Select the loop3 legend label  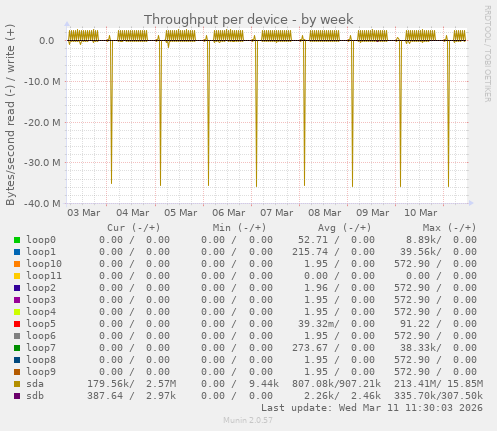[x=41, y=300]
